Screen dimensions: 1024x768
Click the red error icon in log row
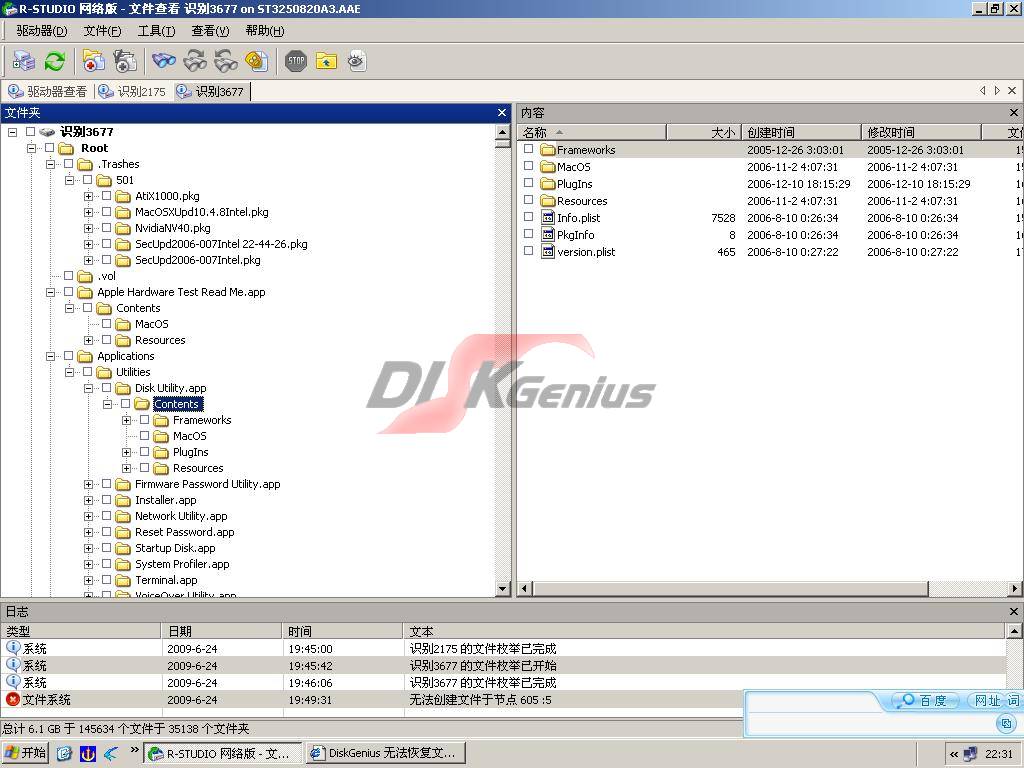coord(12,699)
